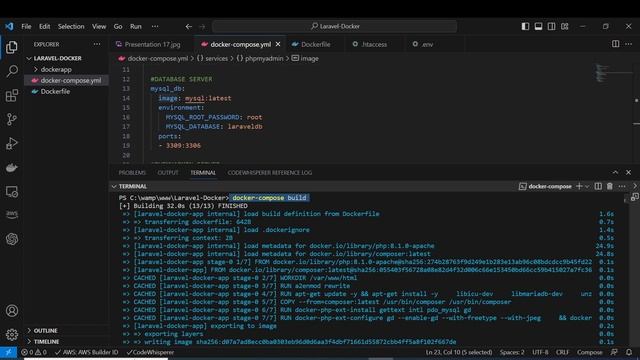Screen dimensions: 640x360
Task: Open the Search view in activity bar
Action: [x=12, y=71]
